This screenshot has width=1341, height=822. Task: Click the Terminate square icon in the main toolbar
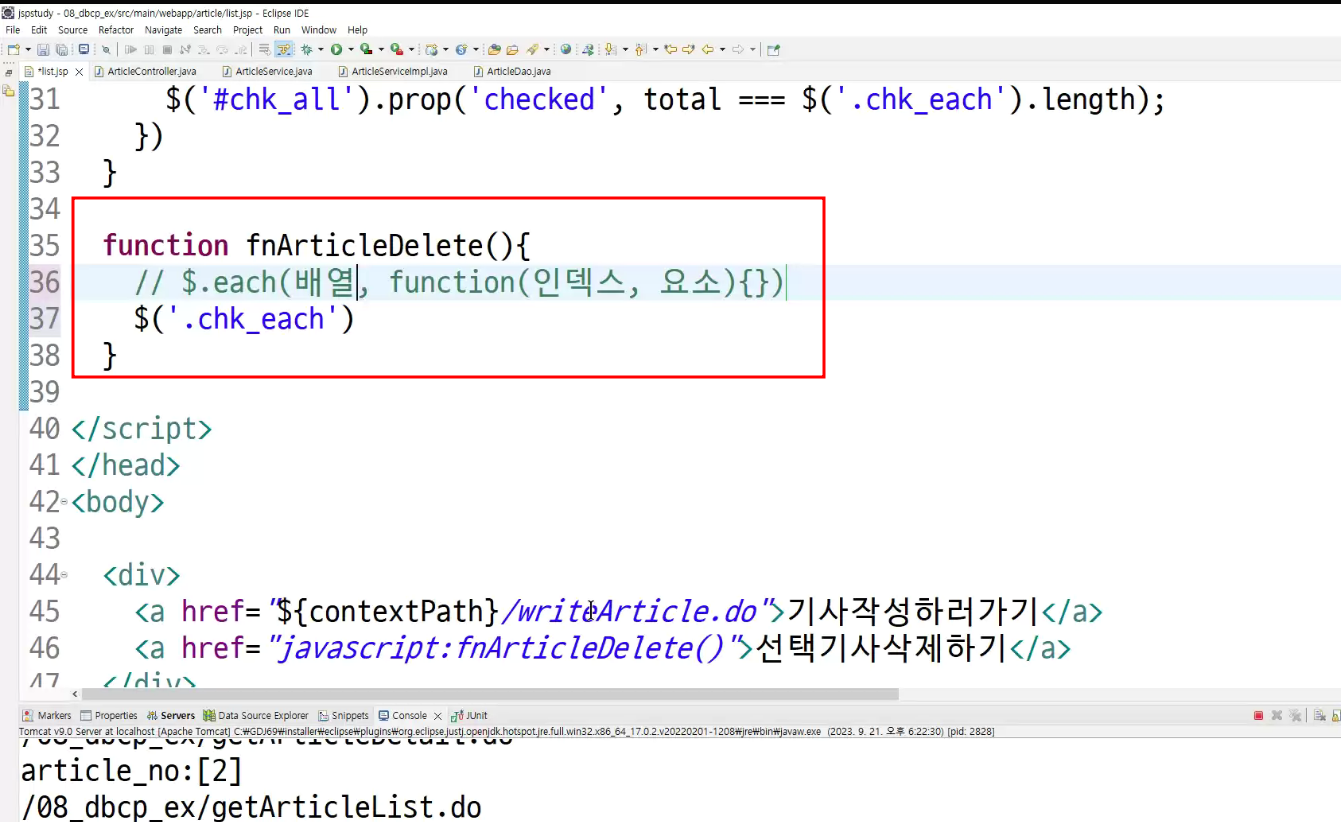point(167,49)
